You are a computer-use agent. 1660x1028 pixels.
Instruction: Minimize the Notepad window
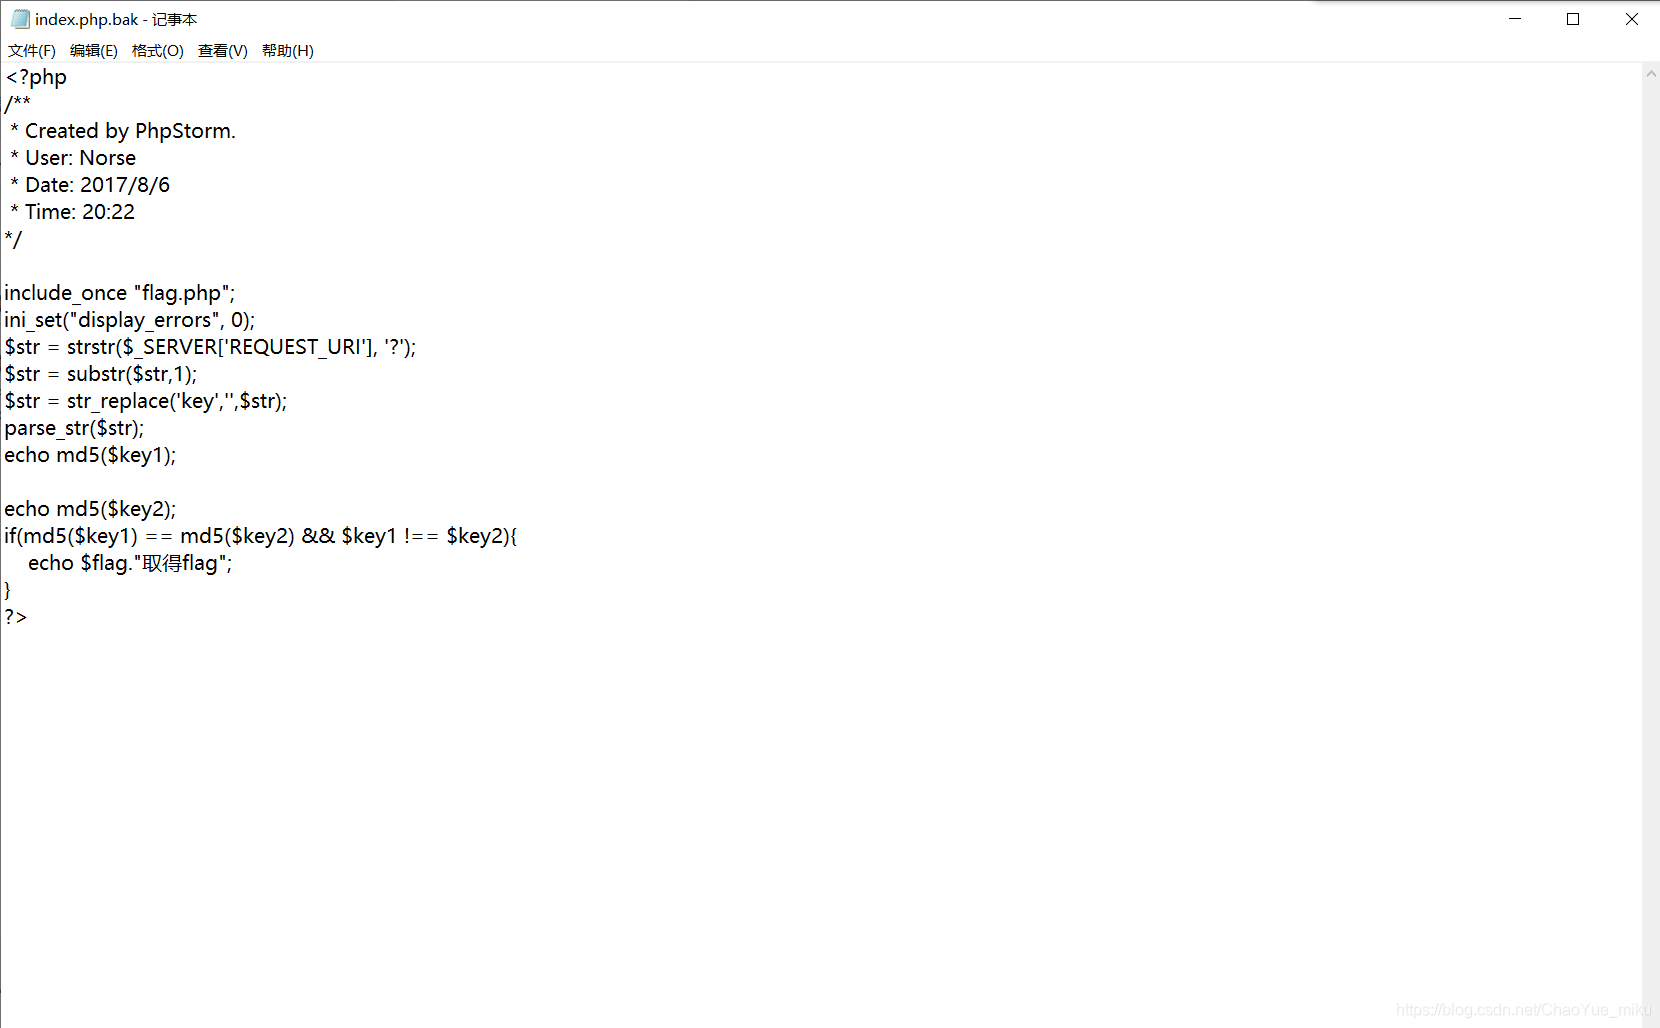tap(1514, 18)
